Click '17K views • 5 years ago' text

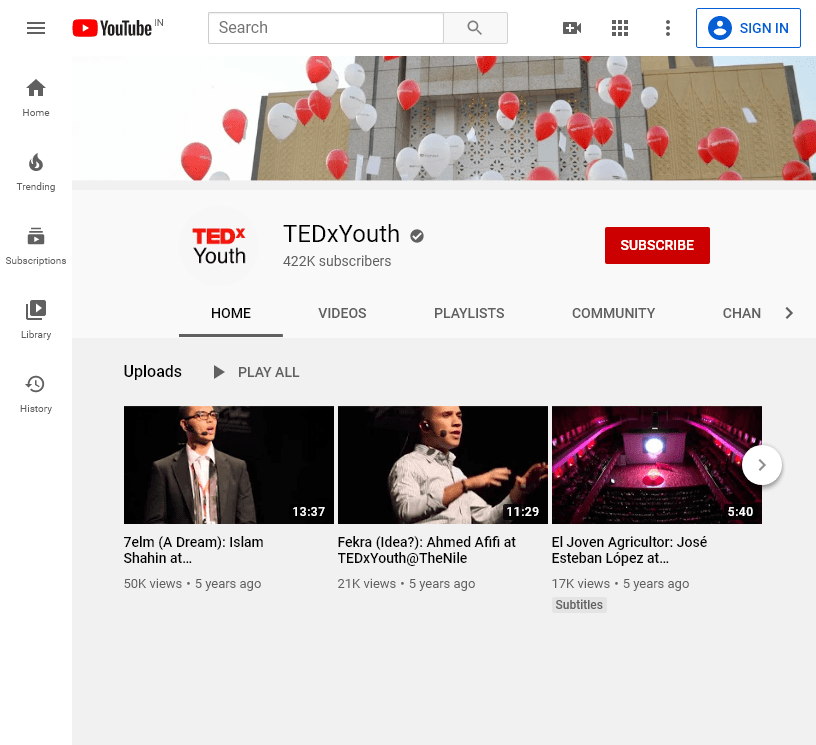(x=620, y=584)
